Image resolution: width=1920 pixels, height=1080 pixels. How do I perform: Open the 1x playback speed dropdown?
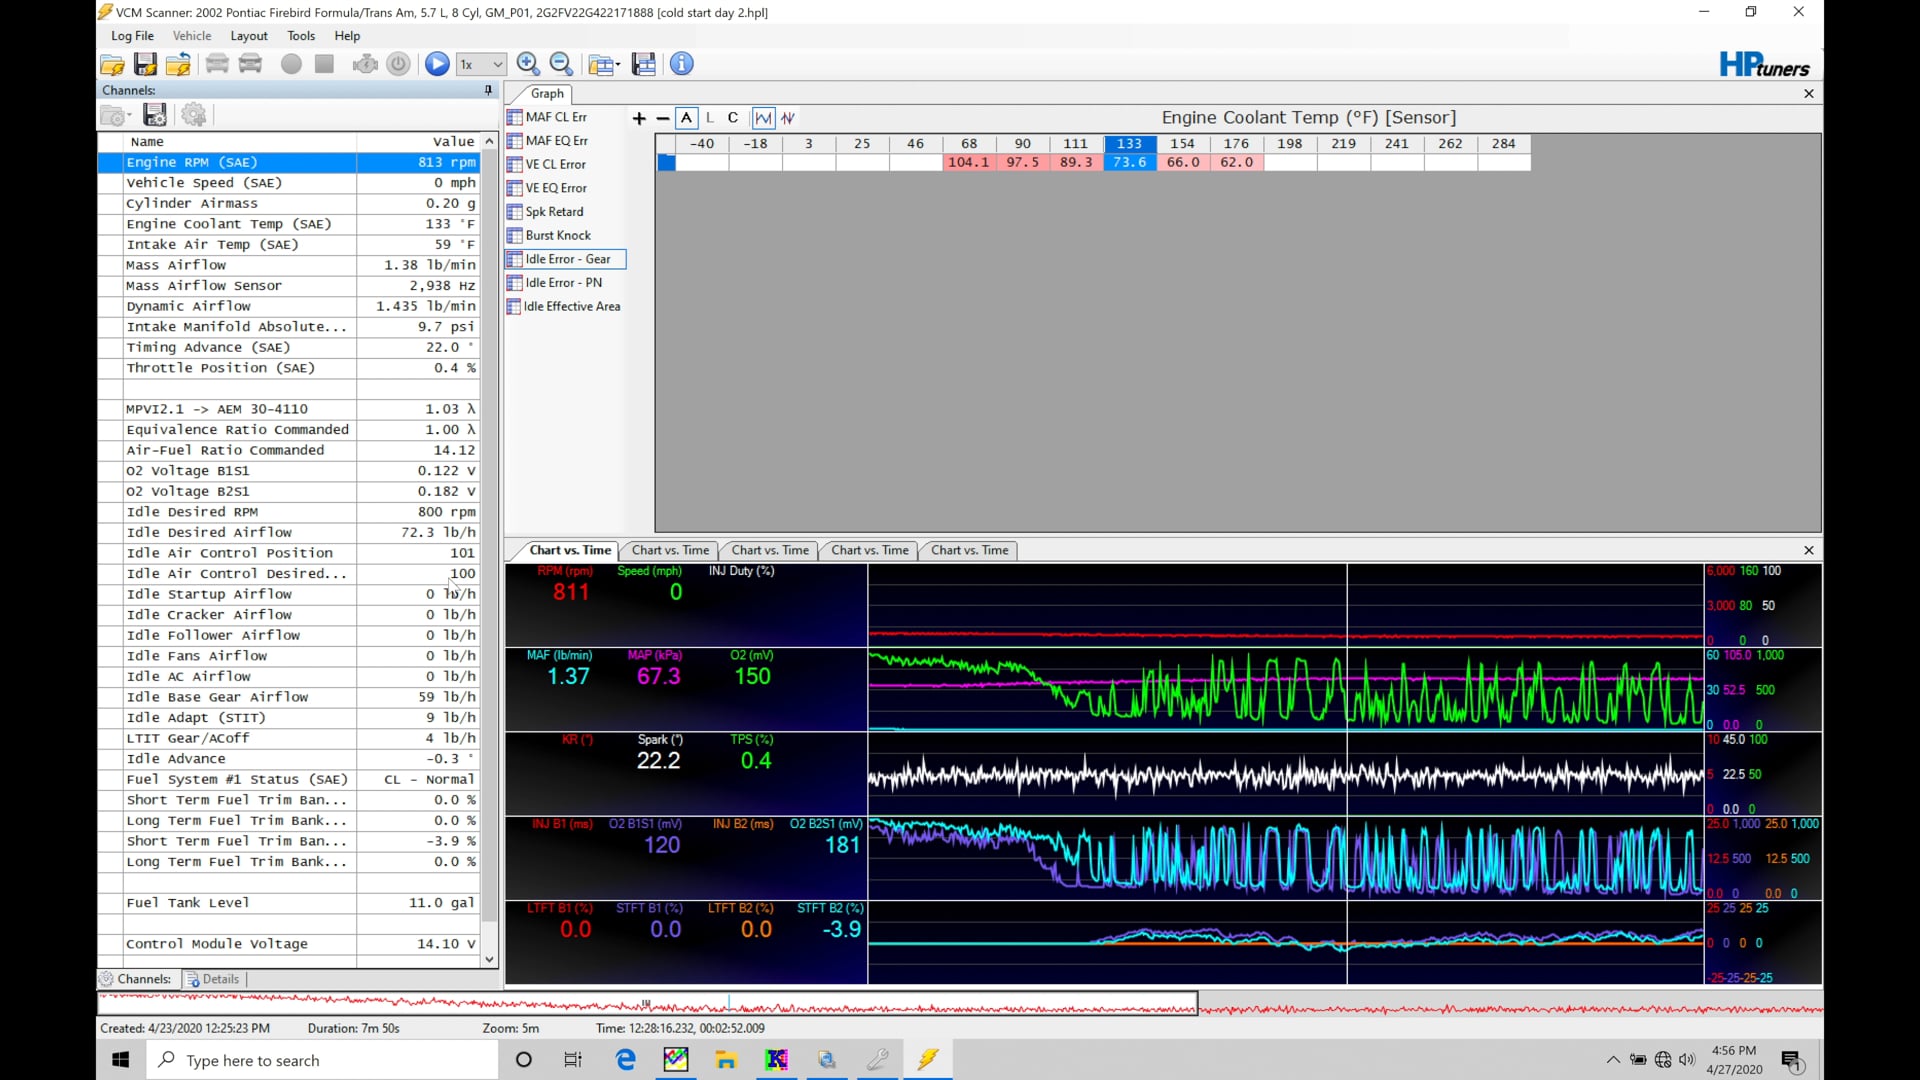[481, 63]
